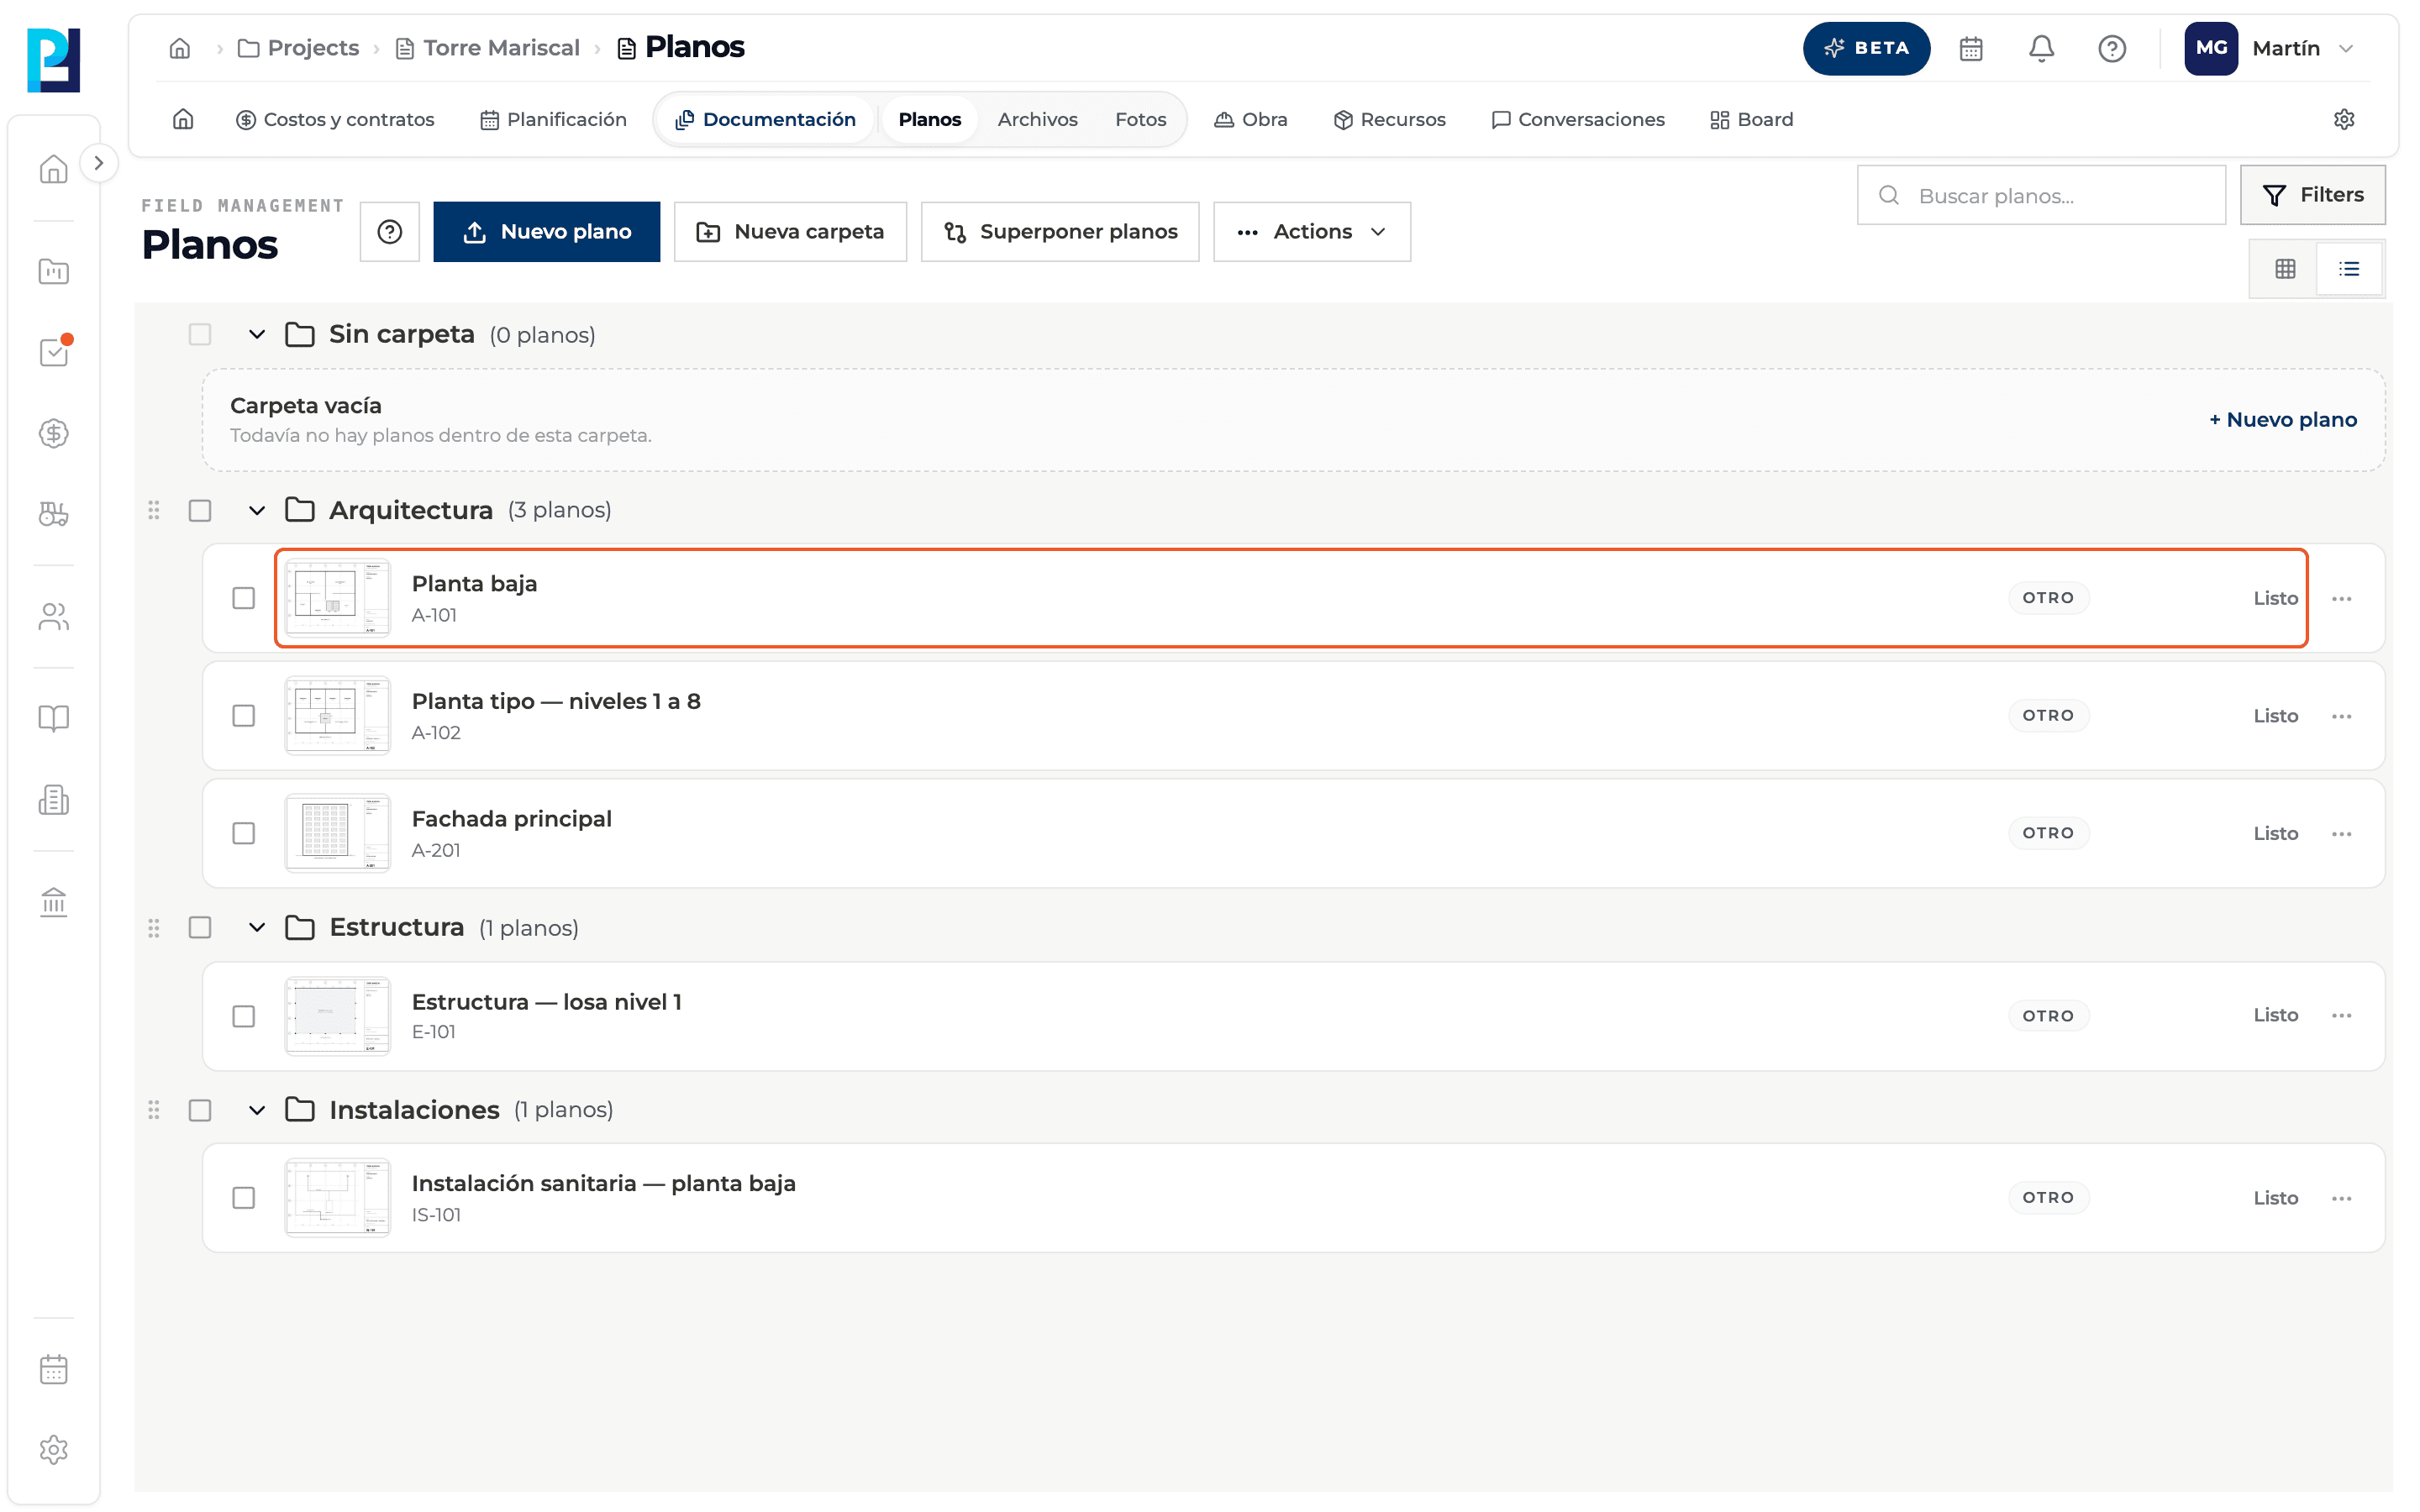Open the contacts people icon in sidebar

[x=54, y=616]
